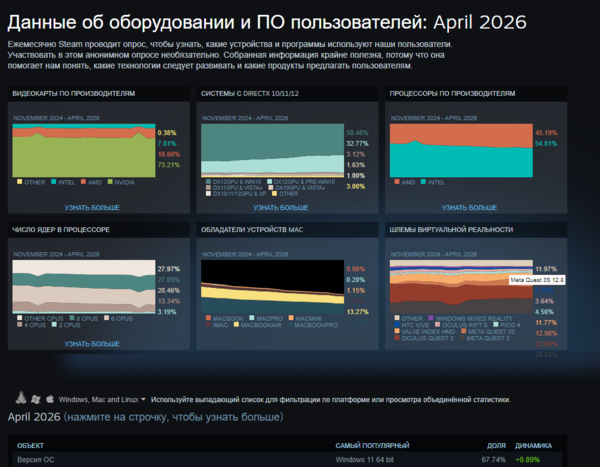Open 'УЗНАТЬ БОЛЬШЕ' under CPU core count

[92, 344]
